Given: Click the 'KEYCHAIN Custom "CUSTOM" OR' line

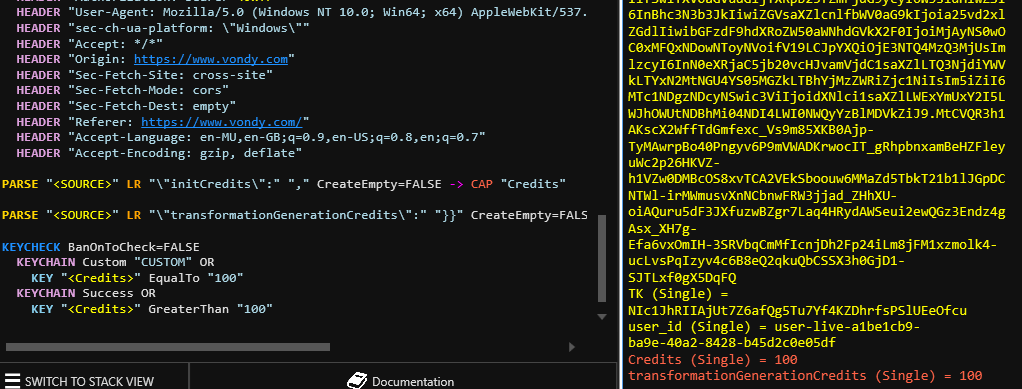Looking at the screenshot, I should 115,263.
